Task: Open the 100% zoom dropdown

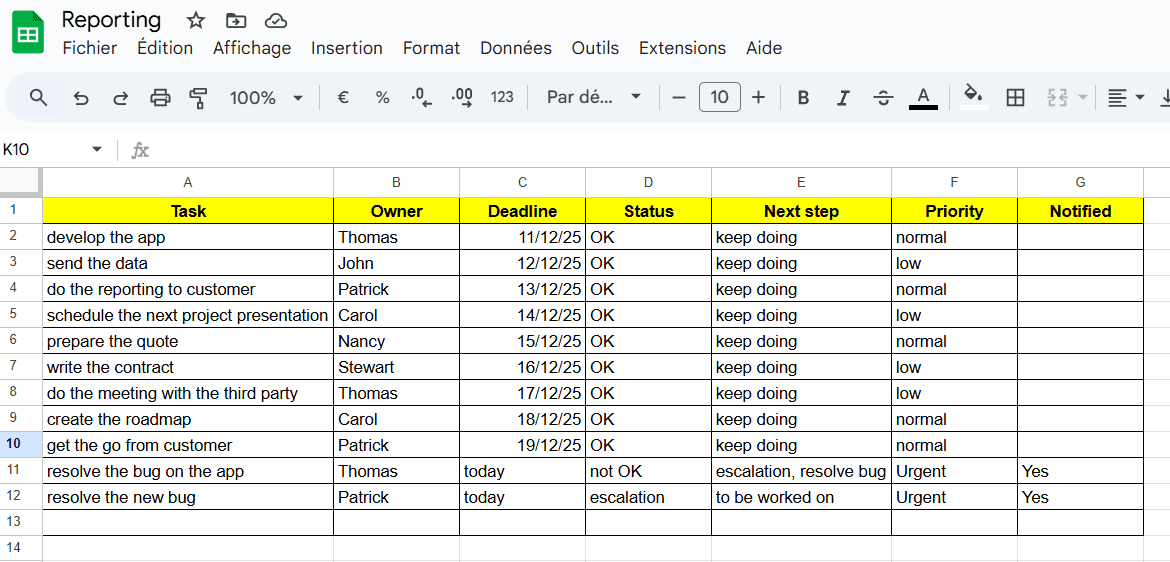Action: click(x=266, y=97)
